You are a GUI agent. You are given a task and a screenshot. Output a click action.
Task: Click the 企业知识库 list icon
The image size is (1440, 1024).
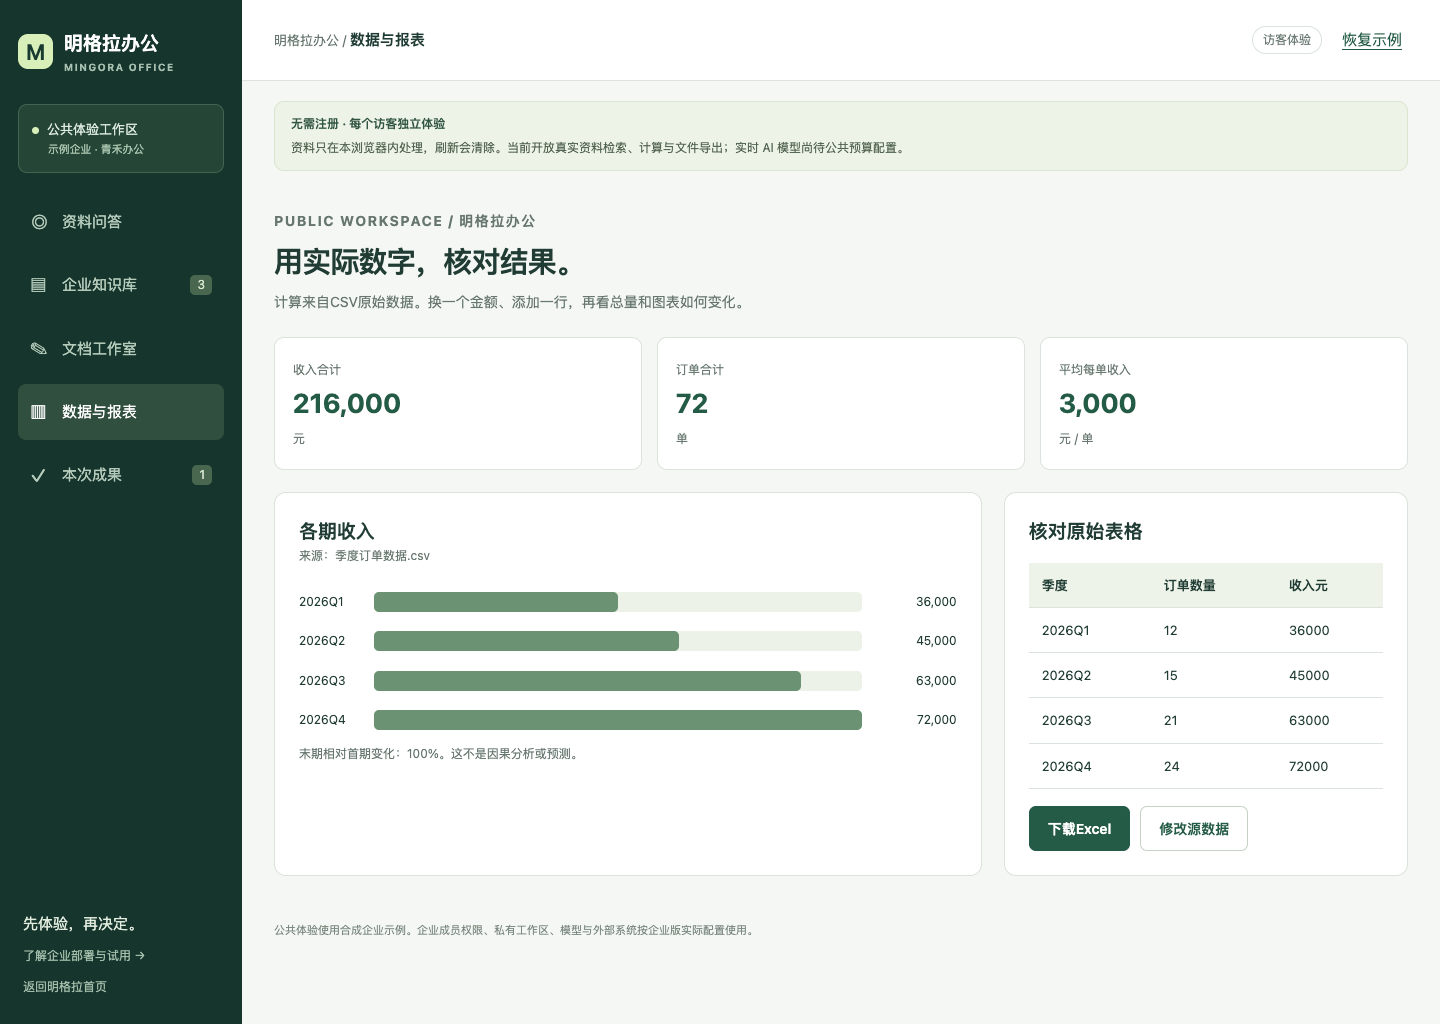tap(39, 285)
